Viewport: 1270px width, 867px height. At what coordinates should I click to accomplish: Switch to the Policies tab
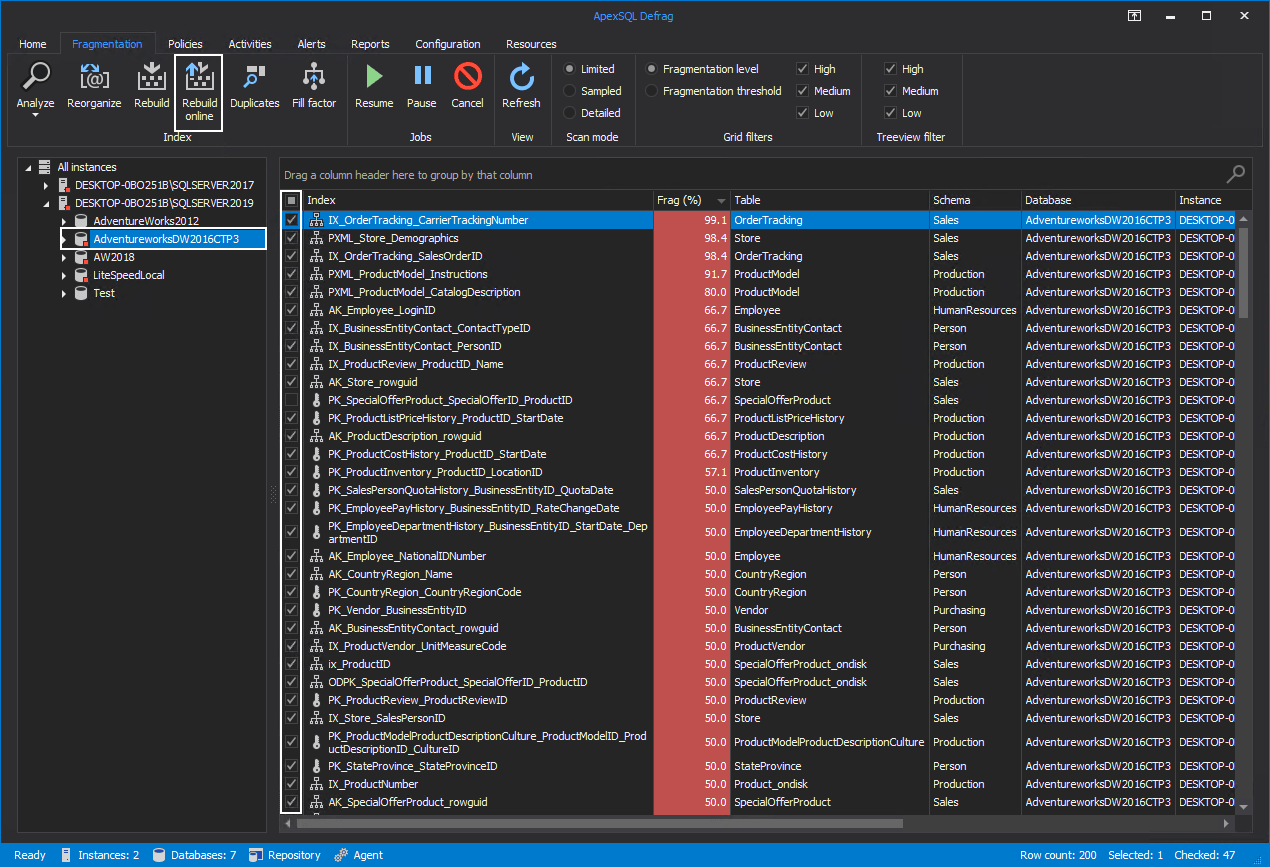click(185, 44)
